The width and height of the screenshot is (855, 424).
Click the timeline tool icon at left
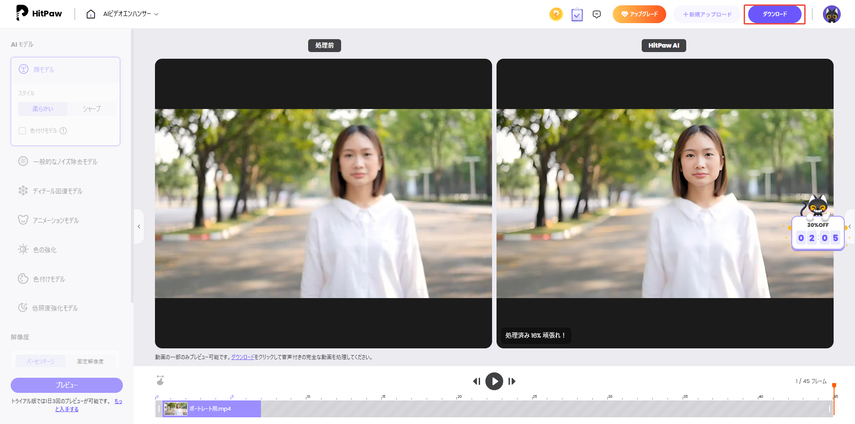160,380
